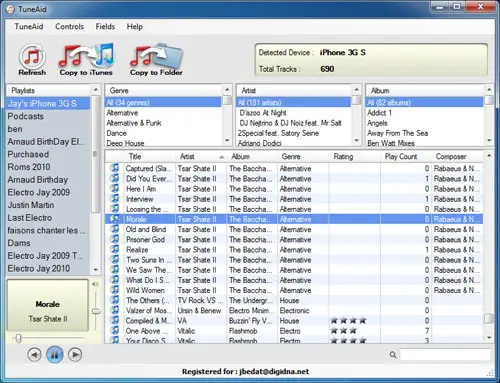Adjust the volume slider handle
The height and width of the screenshot is (383, 500).
click(96, 311)
